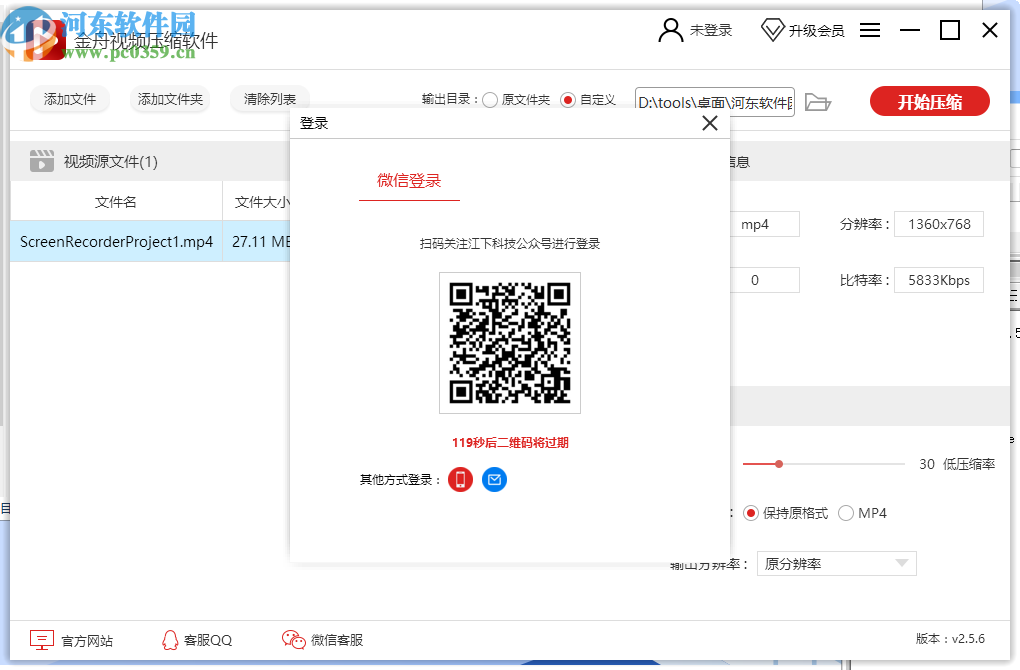Click the email login icon

(x=494, y=479)
